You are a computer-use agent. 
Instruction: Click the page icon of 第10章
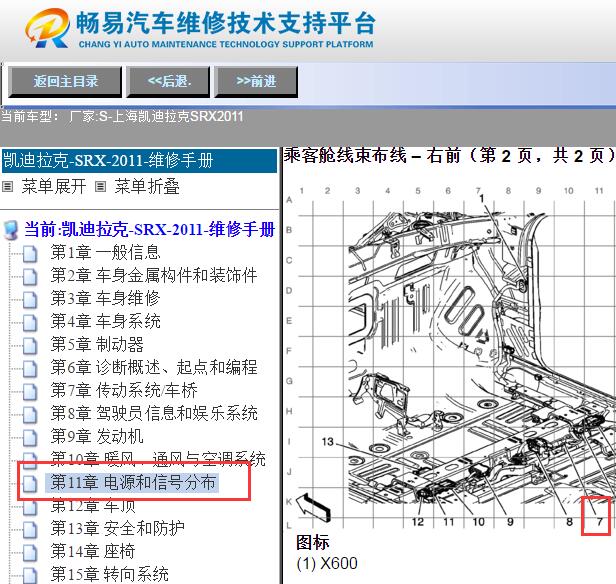[30, 460]
